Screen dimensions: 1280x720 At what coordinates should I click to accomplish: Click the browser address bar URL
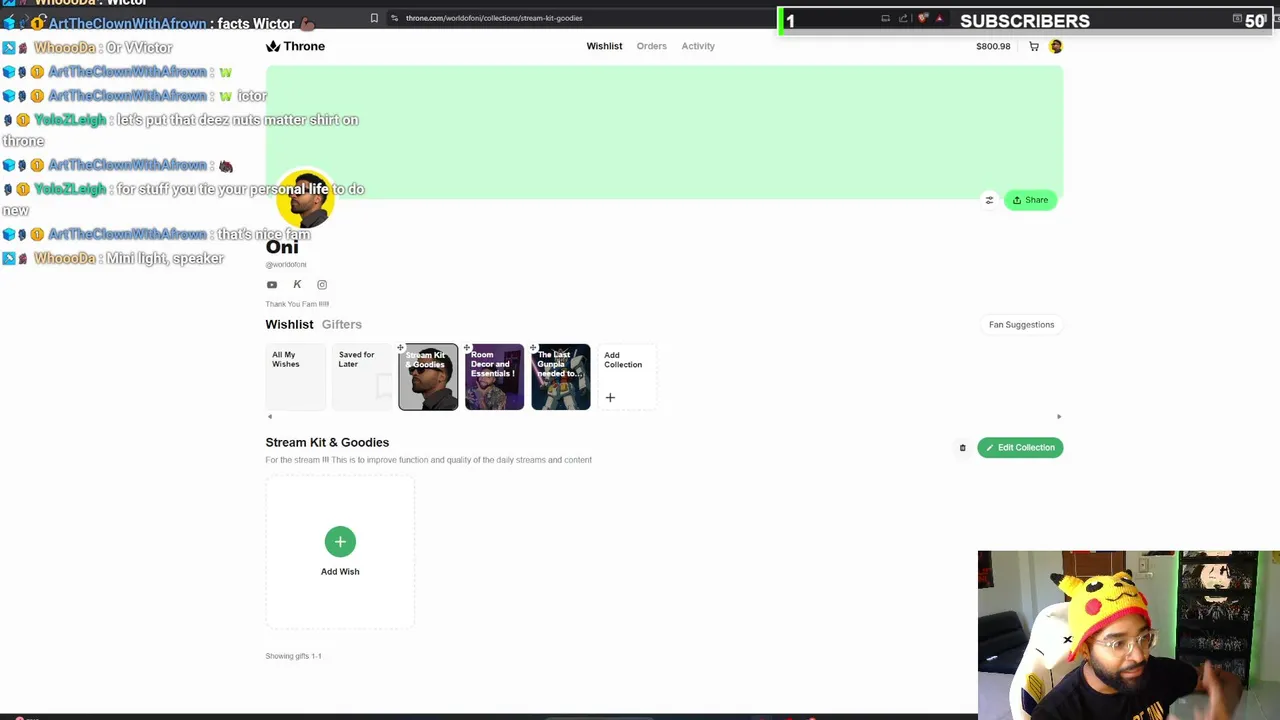coord(494,18)
